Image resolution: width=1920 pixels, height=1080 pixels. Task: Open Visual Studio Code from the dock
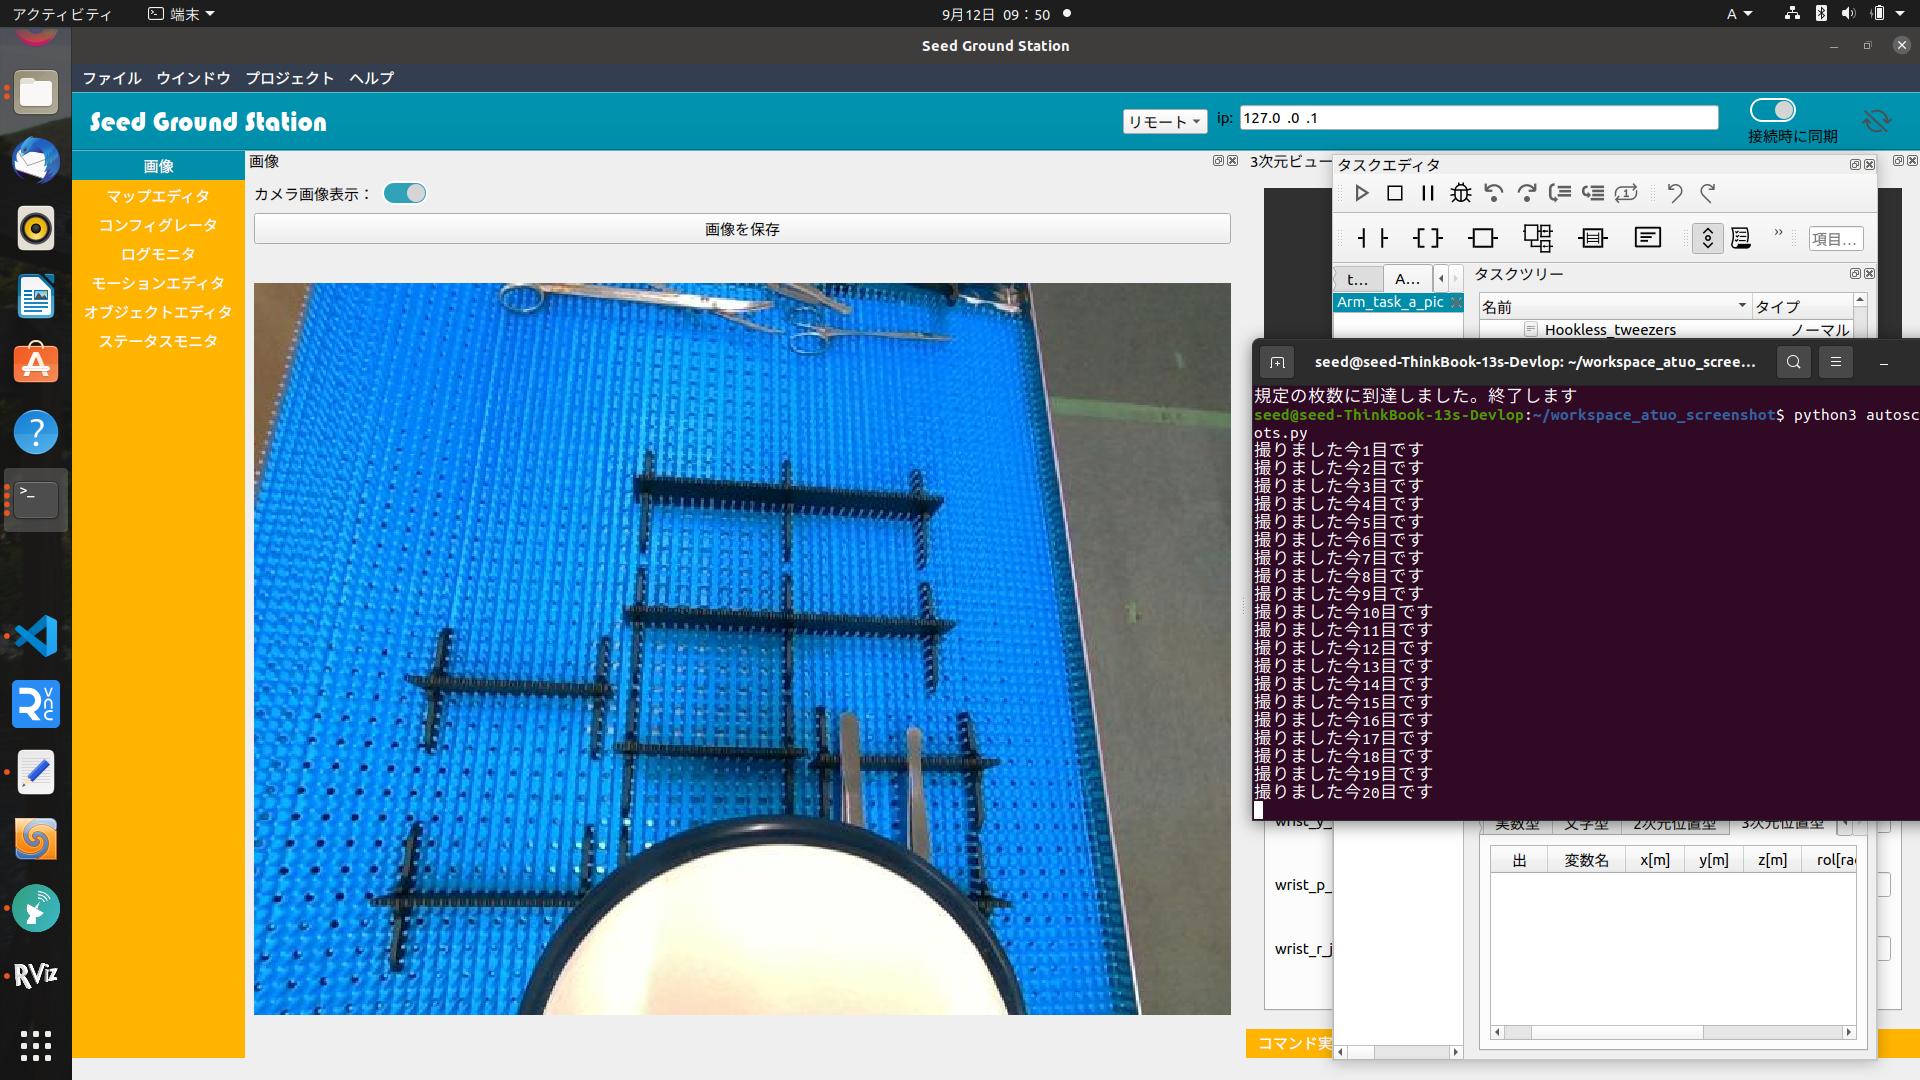point(36,636)
